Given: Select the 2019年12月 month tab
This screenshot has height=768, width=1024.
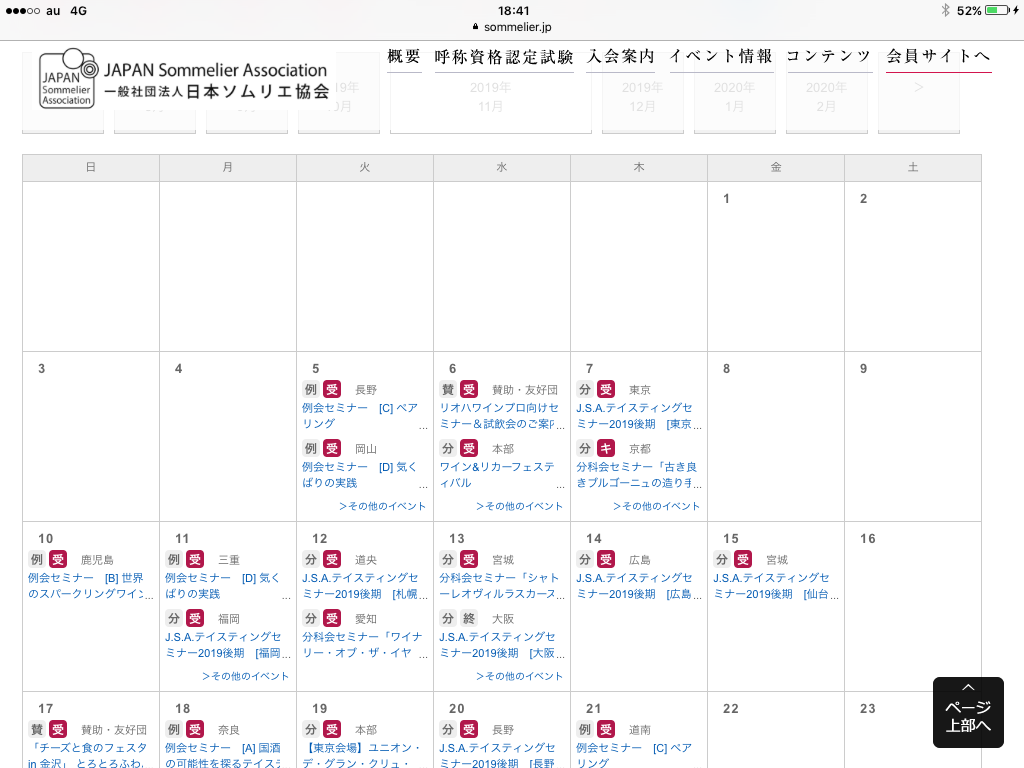Looking at the screenshot, I should pyautogui.click(x=643, y=98).
